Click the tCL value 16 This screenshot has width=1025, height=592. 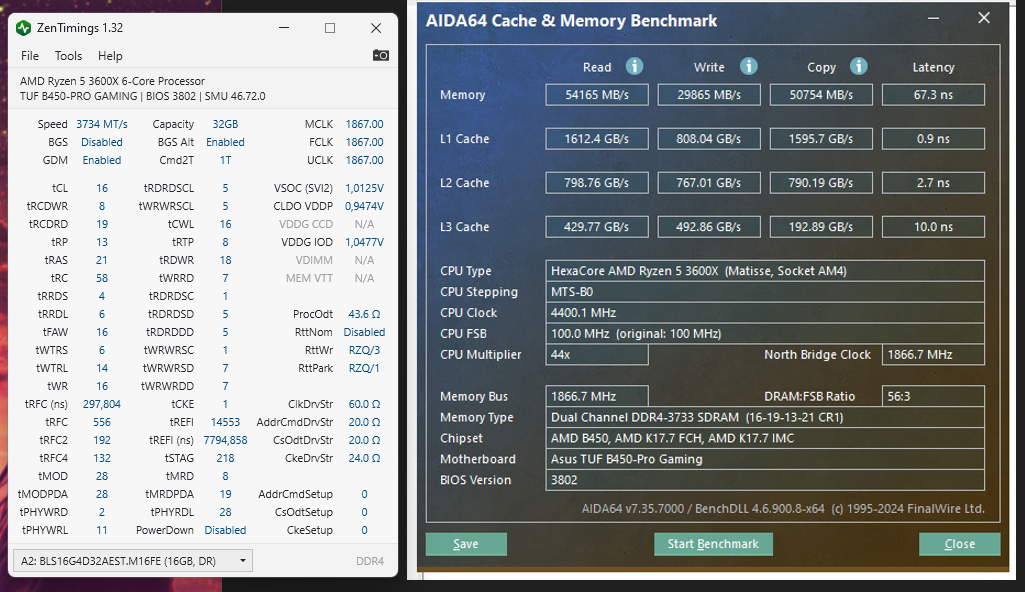click(x=102, y=188)
